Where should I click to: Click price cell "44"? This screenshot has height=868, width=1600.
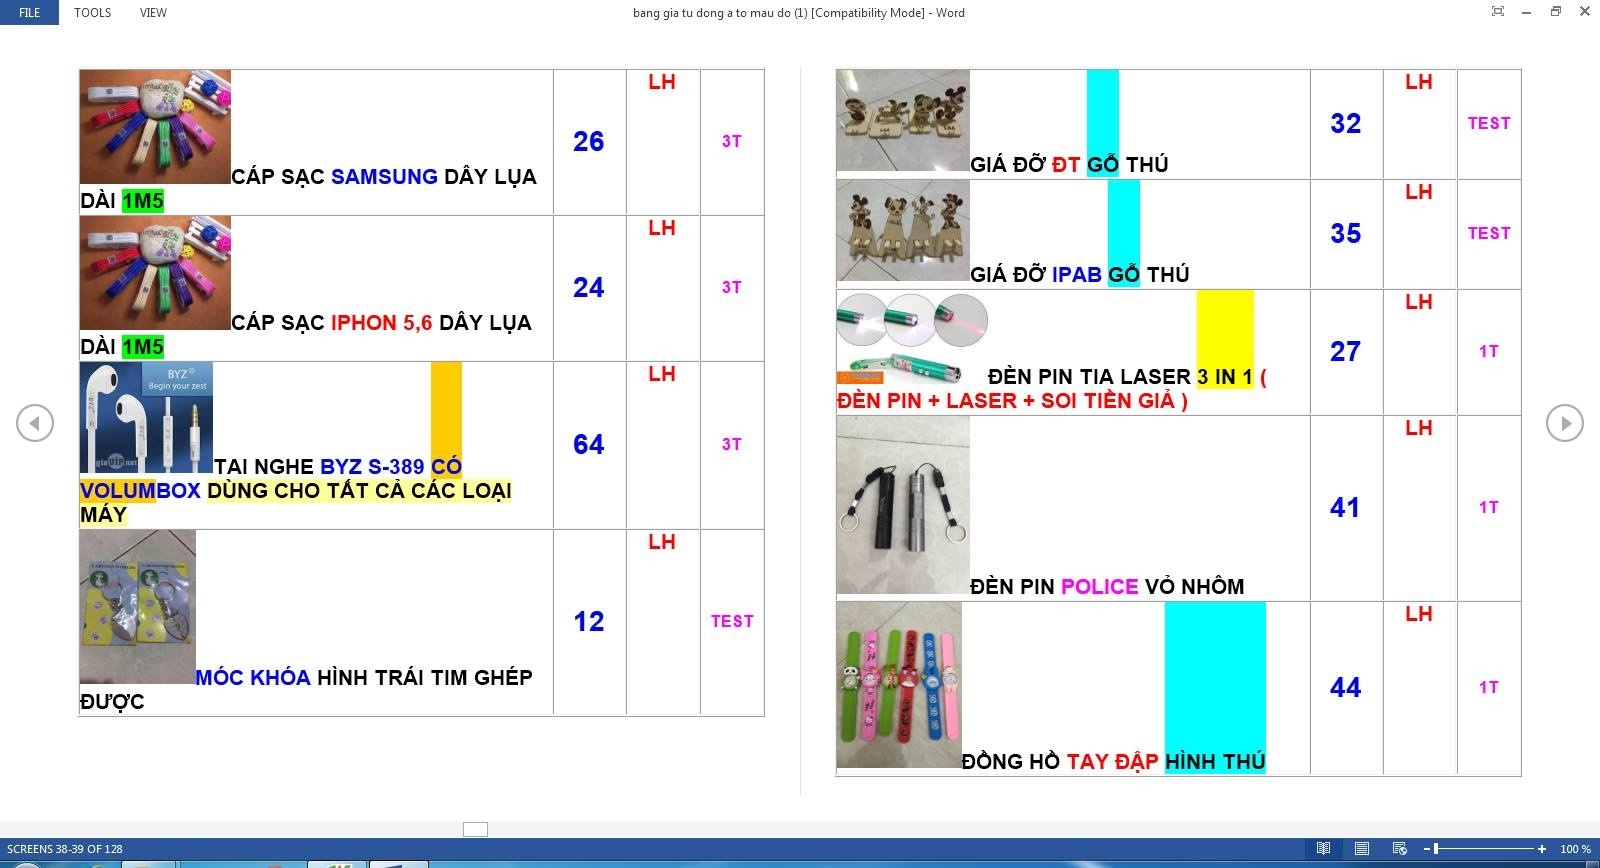[x=1346, y=688]
